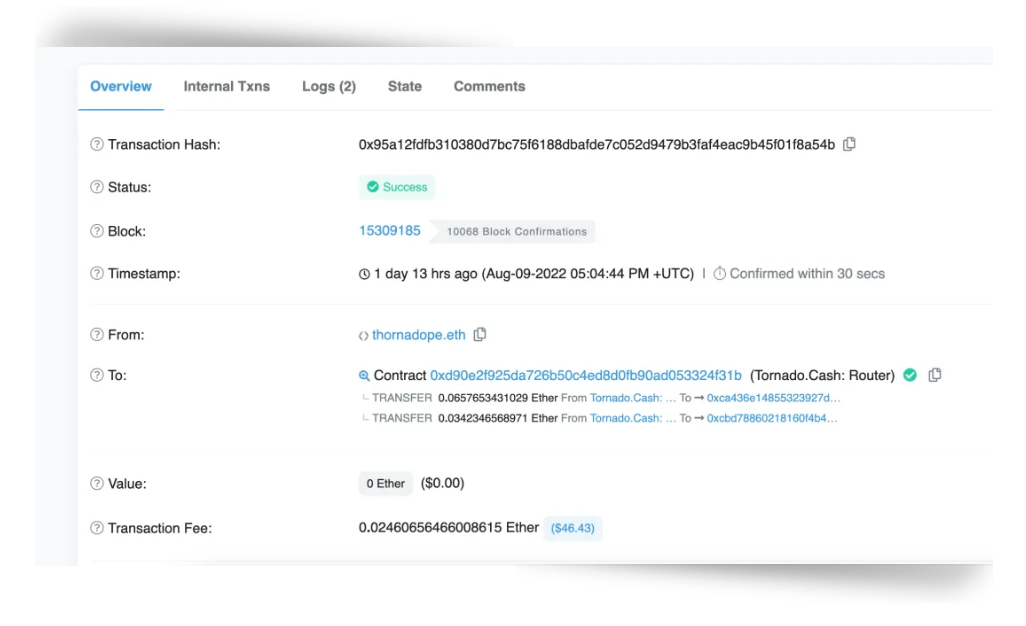Select the transaction hash text
Viewport: 1026px width, 626px height.
point(597,145)
